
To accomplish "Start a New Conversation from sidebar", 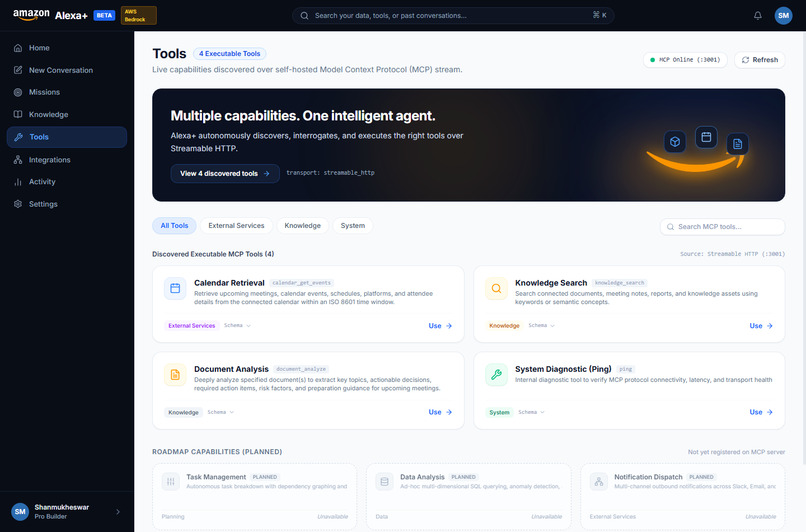I will 67,70.
